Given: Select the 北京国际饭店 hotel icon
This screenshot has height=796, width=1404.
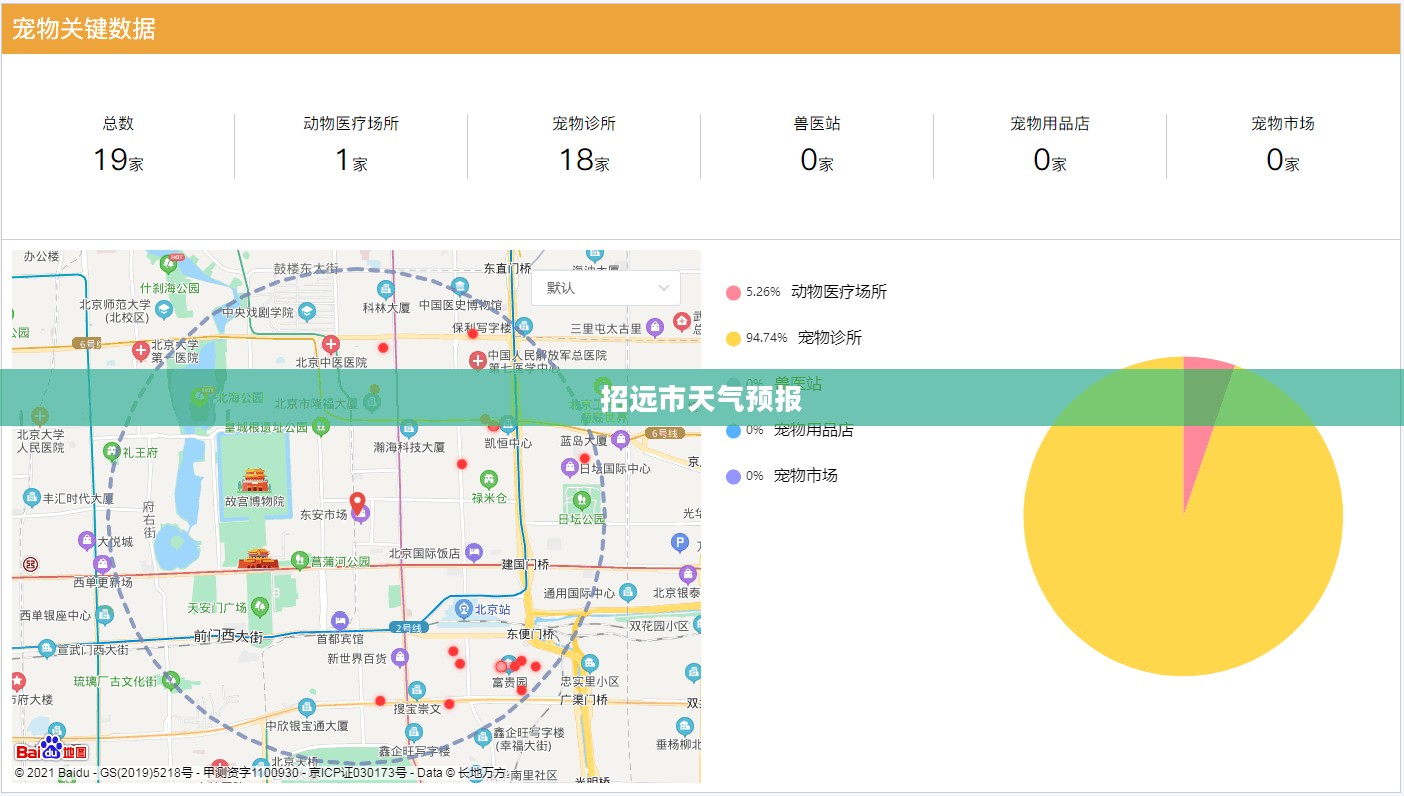Looking at the screenshot, I should coord(474,552).
